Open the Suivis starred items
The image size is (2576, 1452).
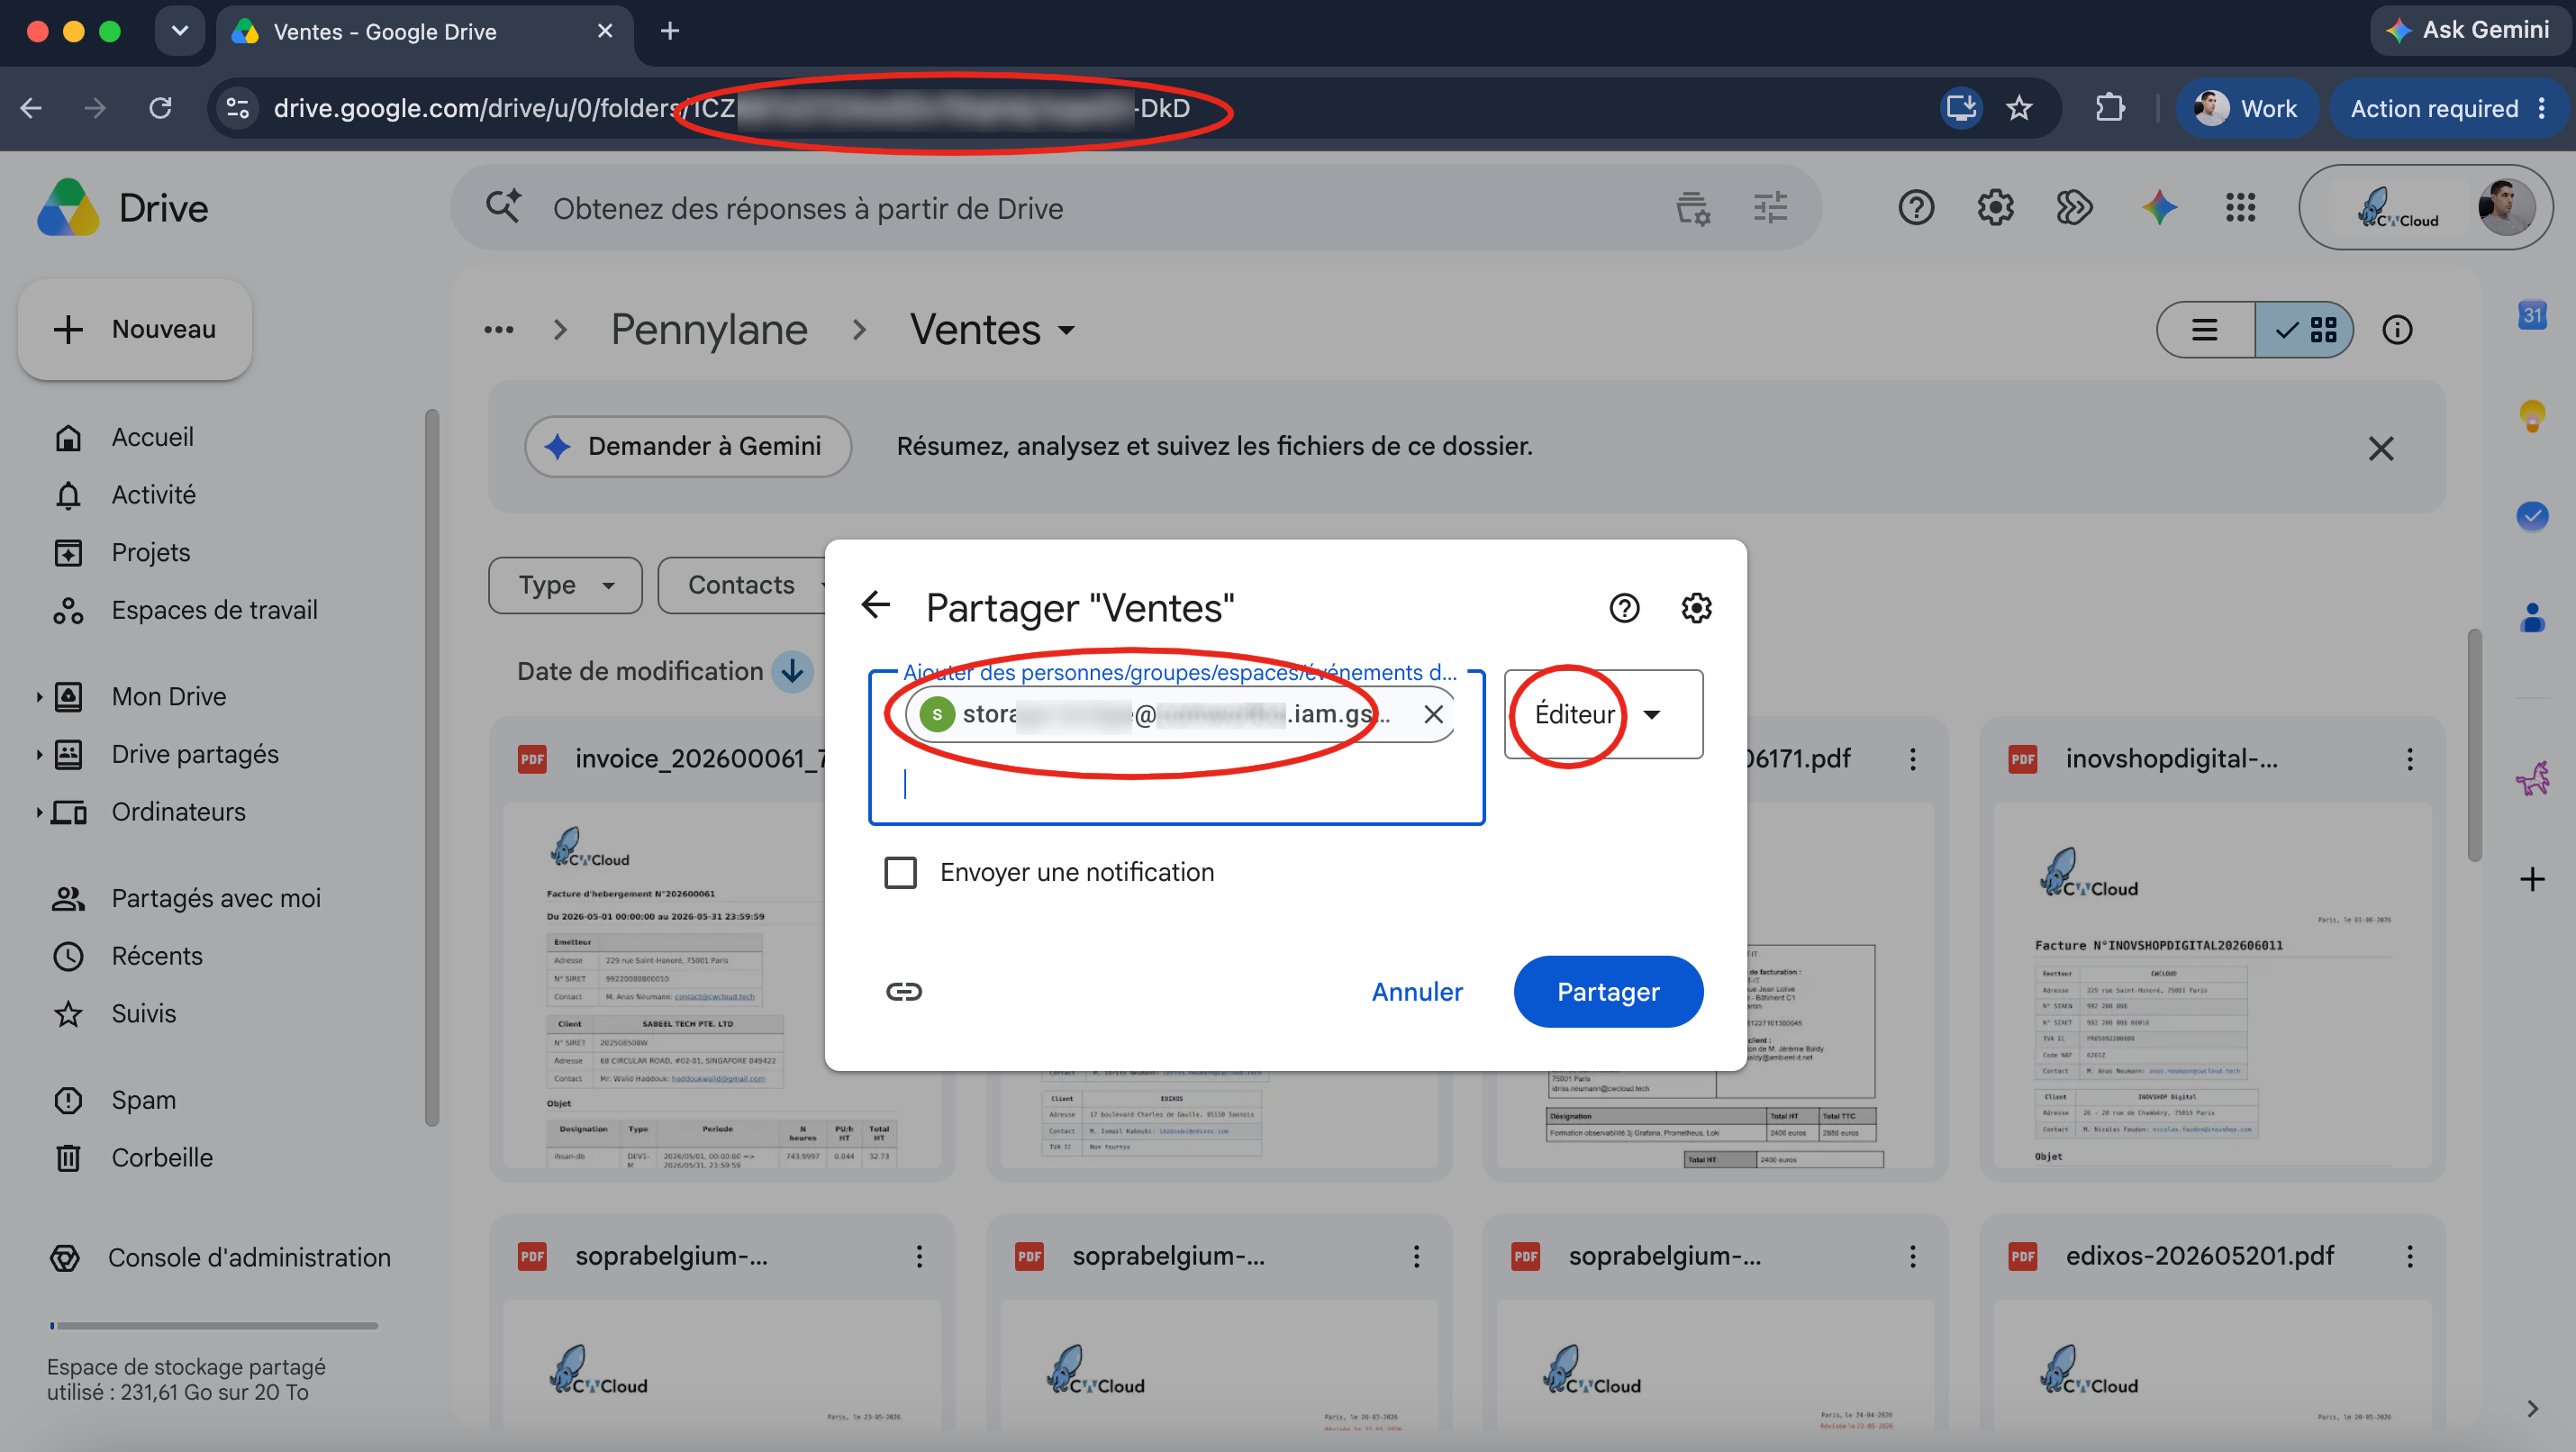click(143, 1013)
